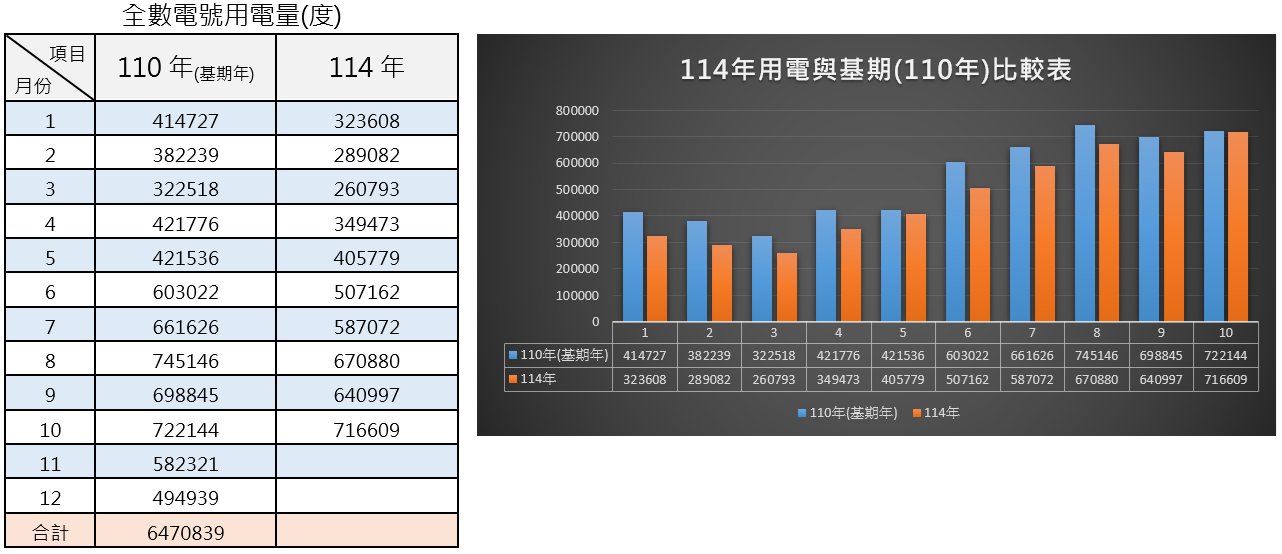Click 405779 in the left table
The image size is (1282, 554).
point(367,258)
